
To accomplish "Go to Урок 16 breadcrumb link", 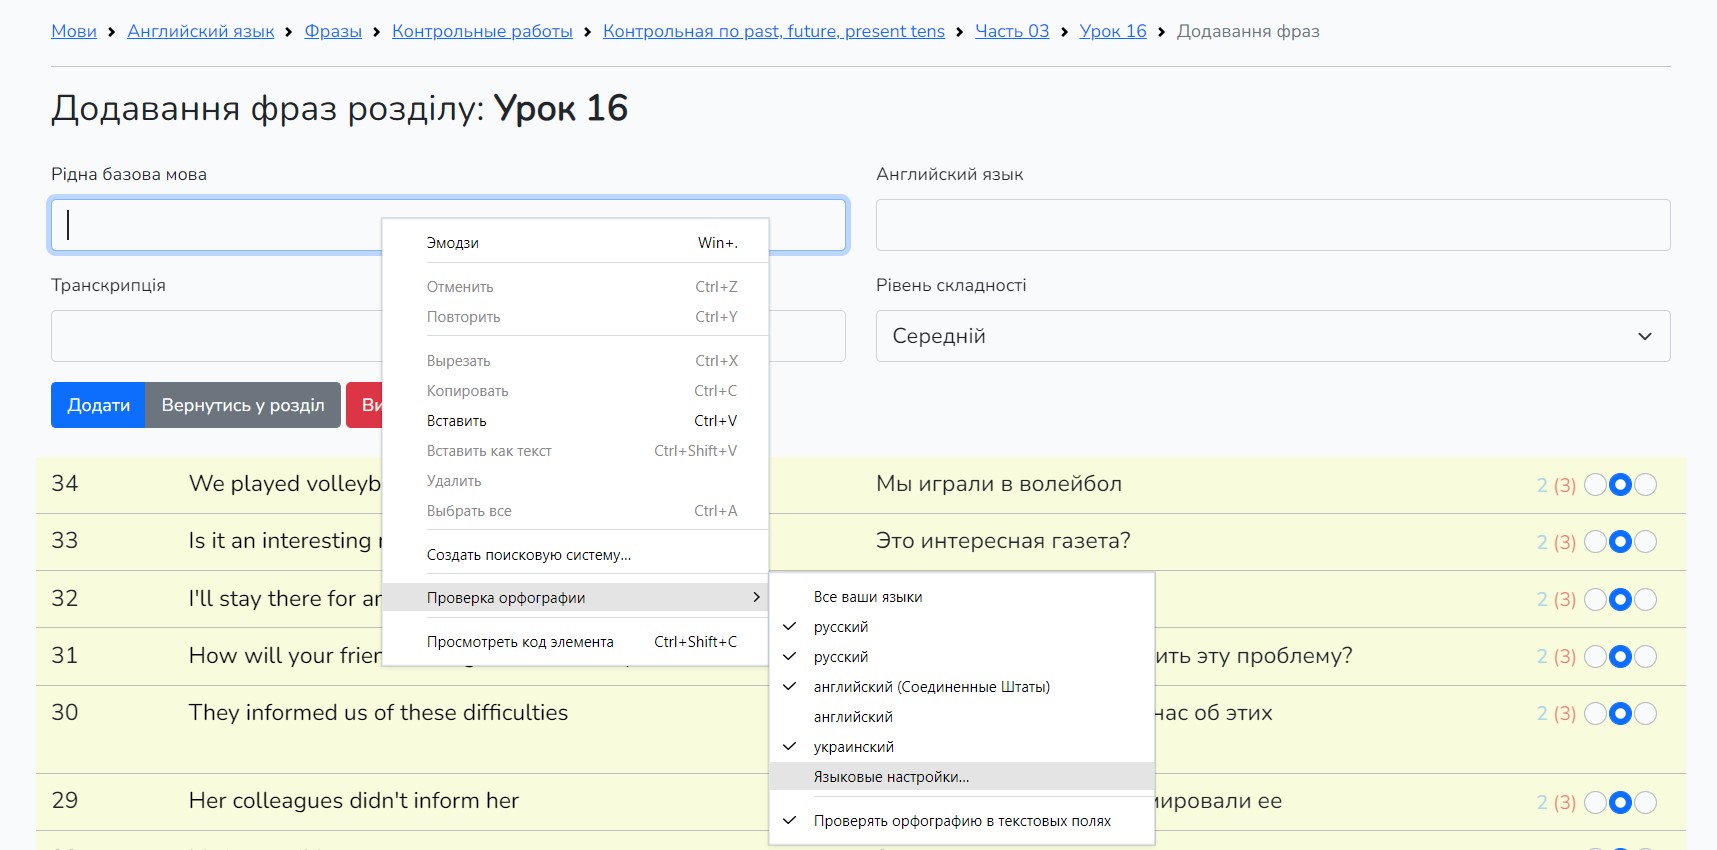I will [x=1112, y=31].
